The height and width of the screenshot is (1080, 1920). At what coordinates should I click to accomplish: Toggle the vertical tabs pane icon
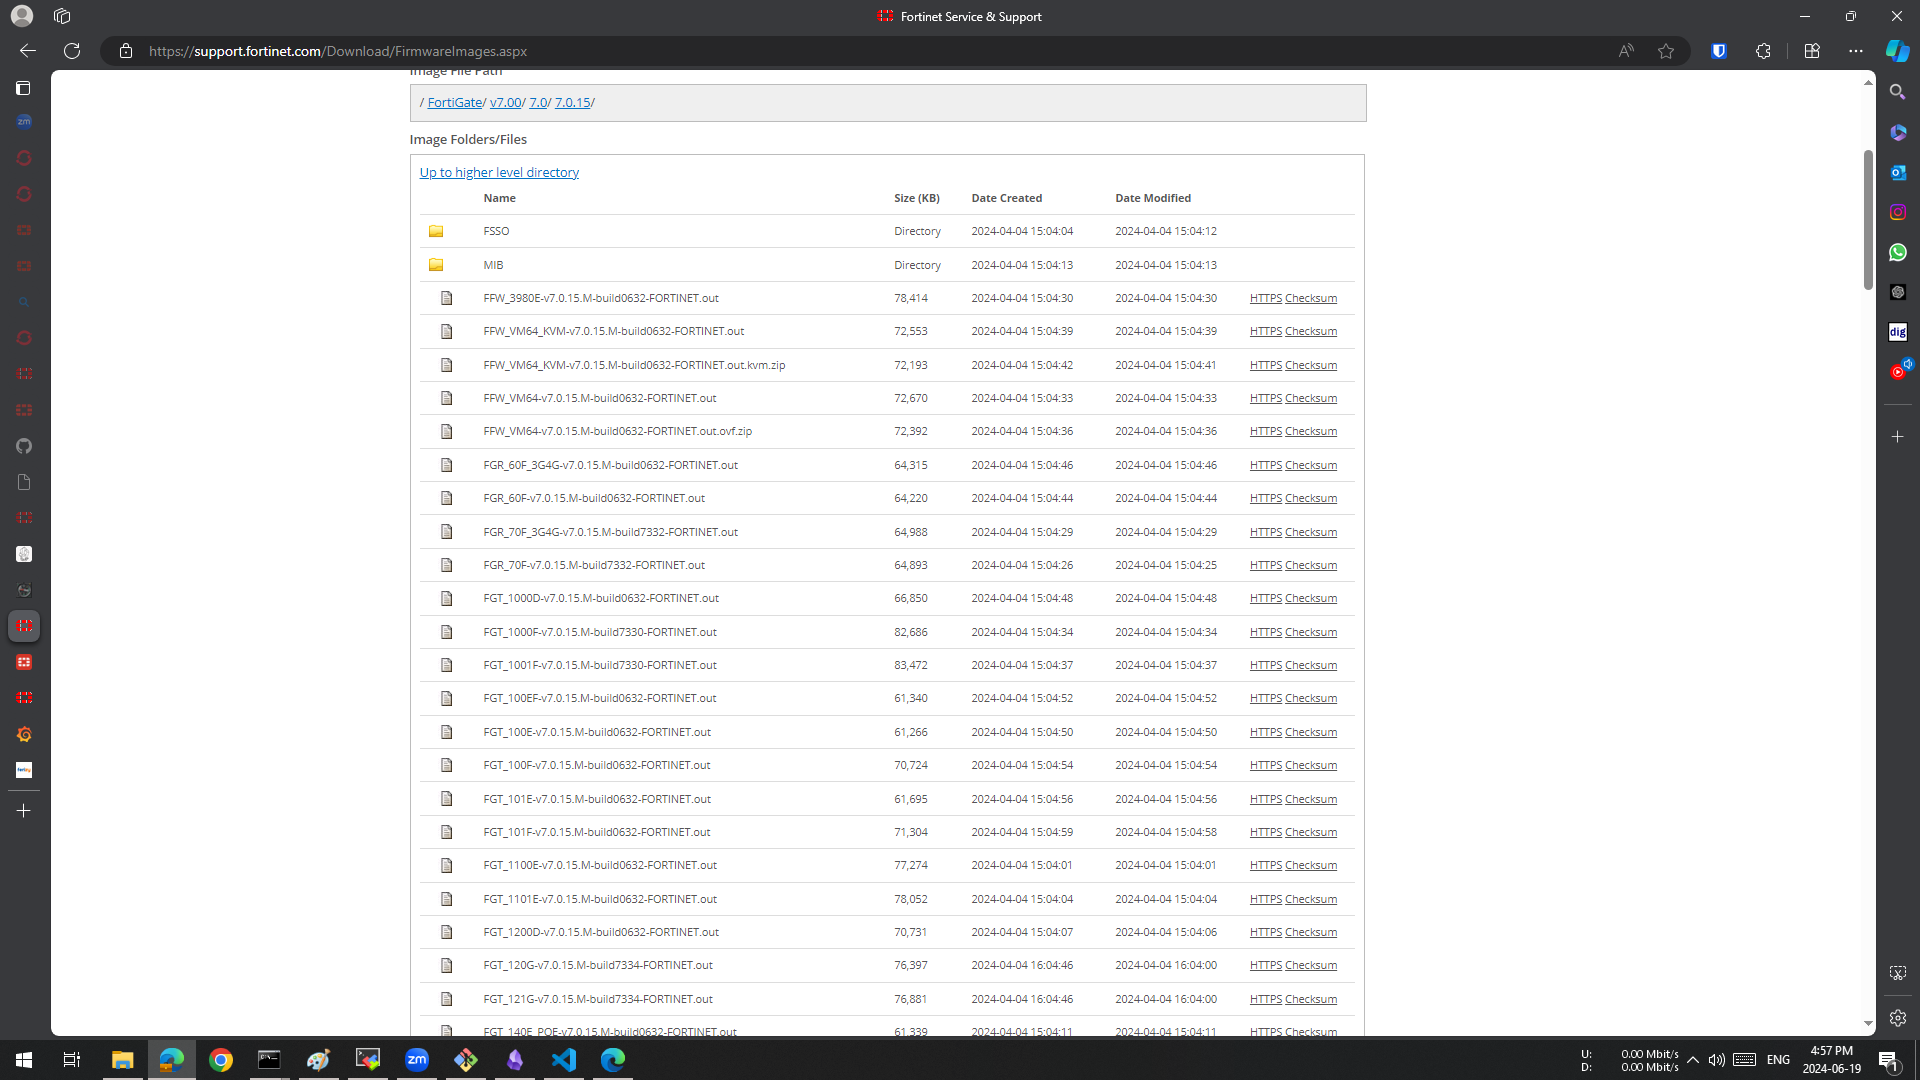[x=24, y=88]
